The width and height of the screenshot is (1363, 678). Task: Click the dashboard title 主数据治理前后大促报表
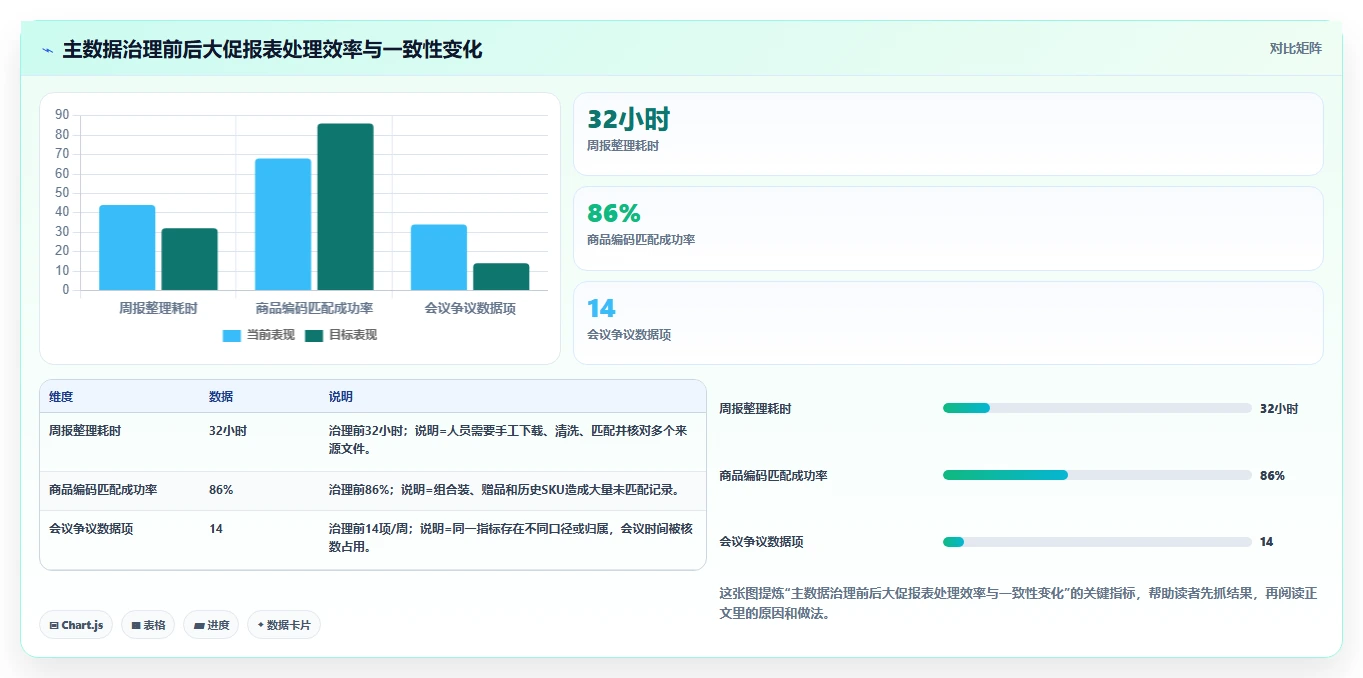point(272,49)
